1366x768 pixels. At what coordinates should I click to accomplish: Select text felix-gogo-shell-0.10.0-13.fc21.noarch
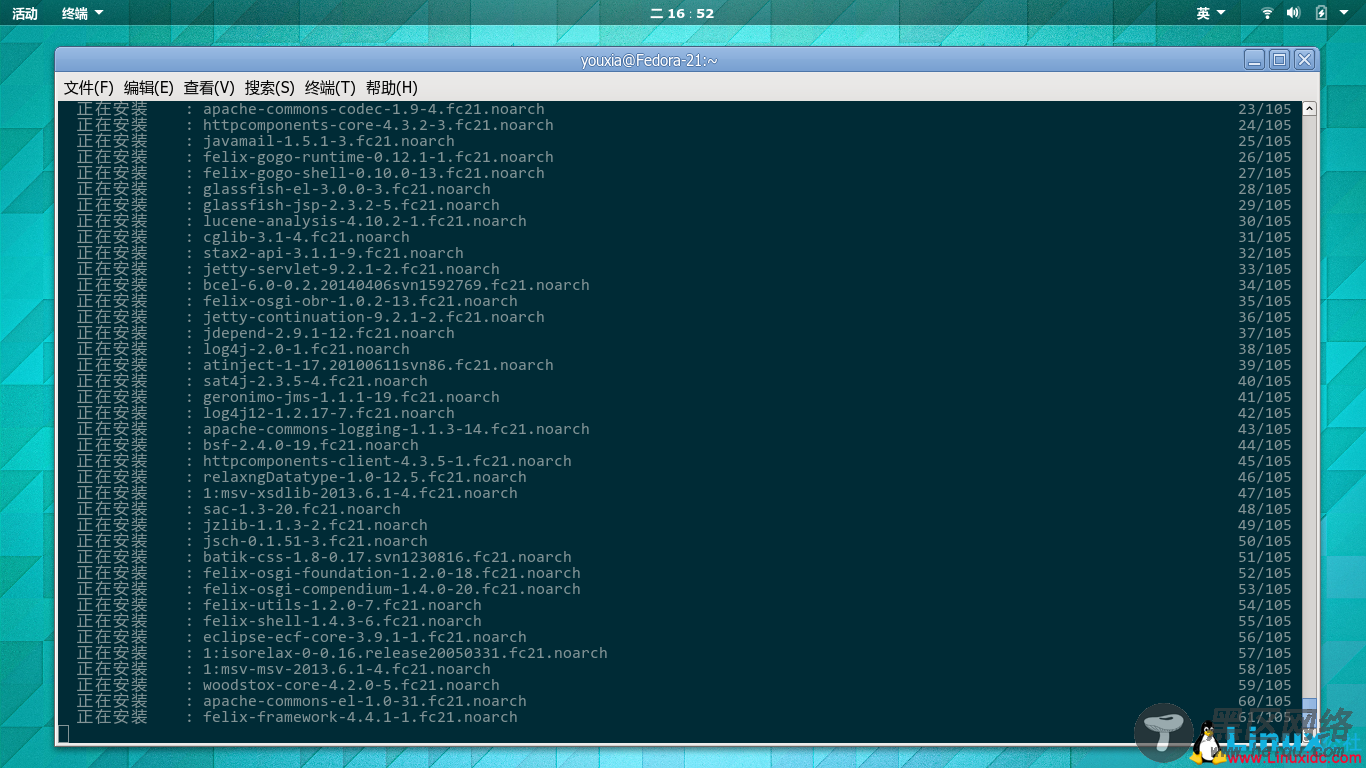tap(374, 173)
